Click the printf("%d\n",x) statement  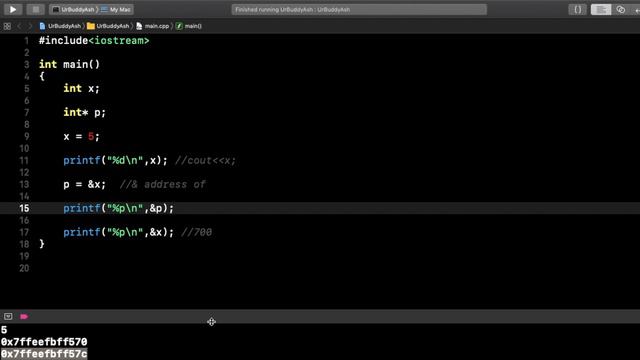[x=115, y=160]
